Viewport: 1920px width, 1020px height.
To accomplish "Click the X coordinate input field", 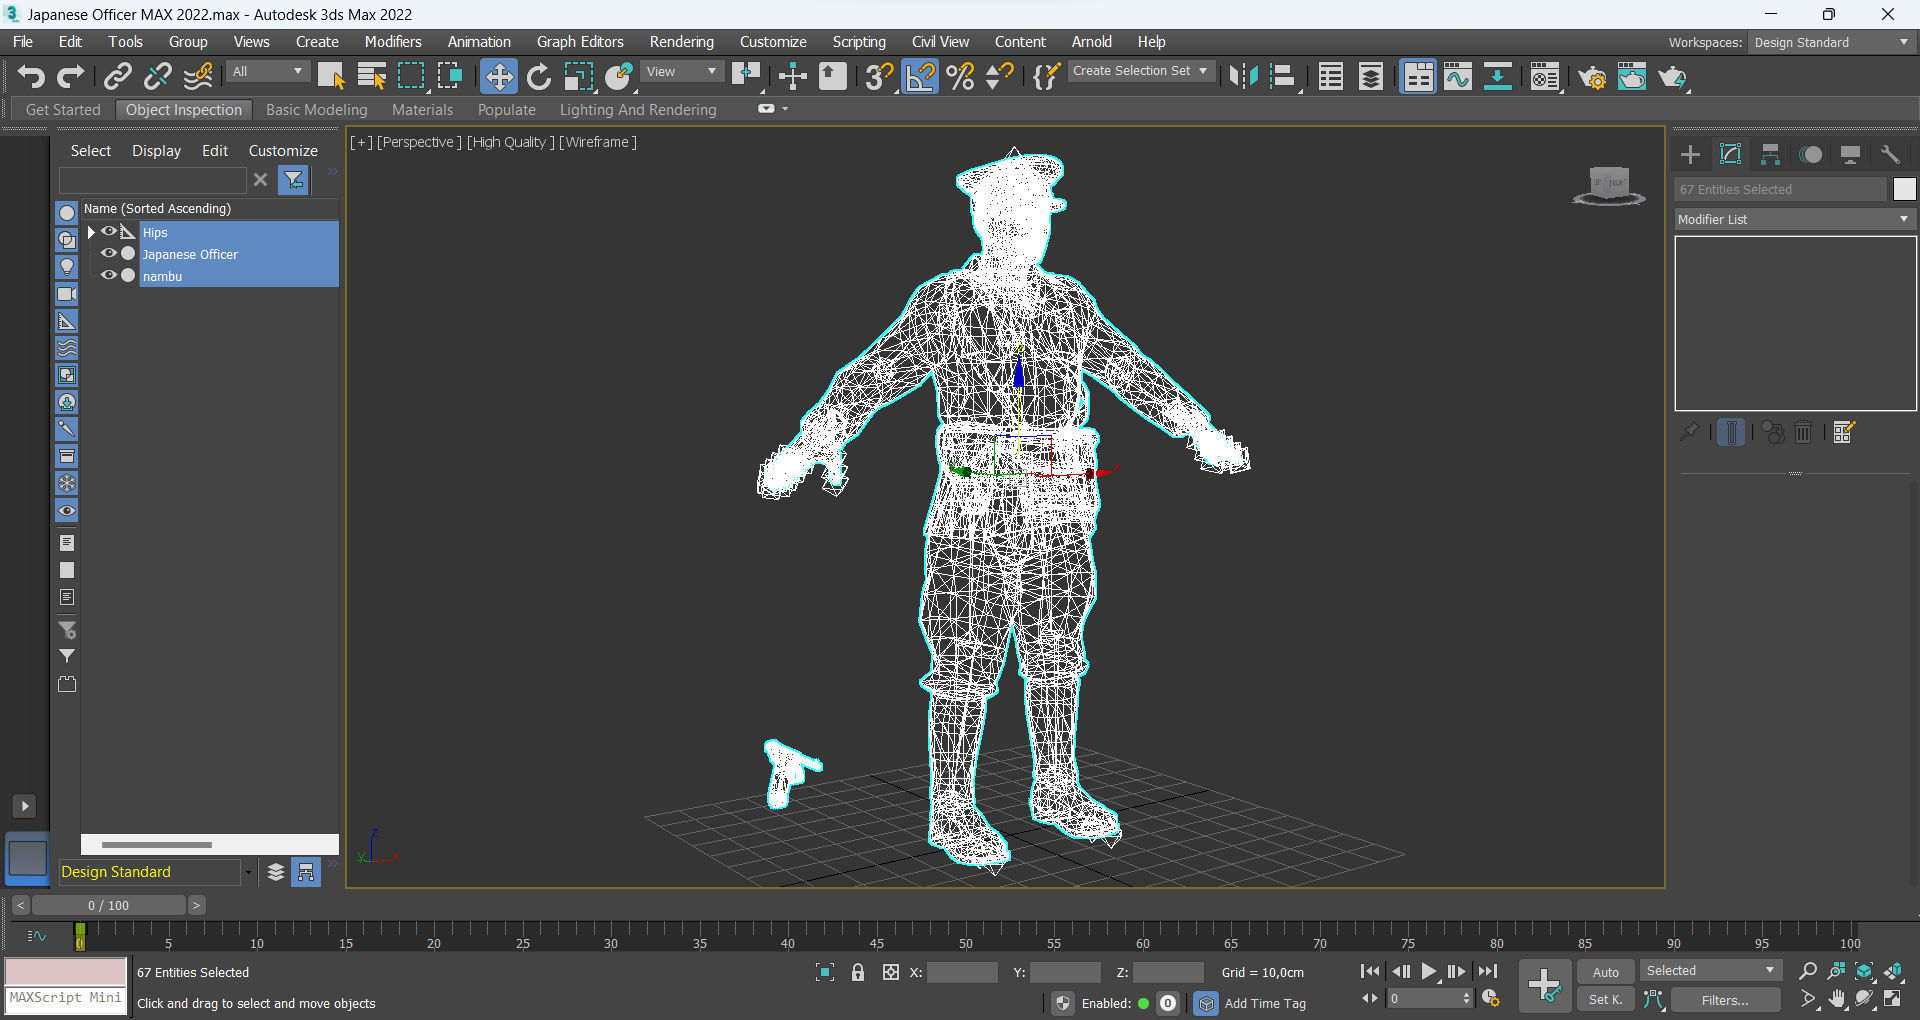I will click(x=962, y=972).
